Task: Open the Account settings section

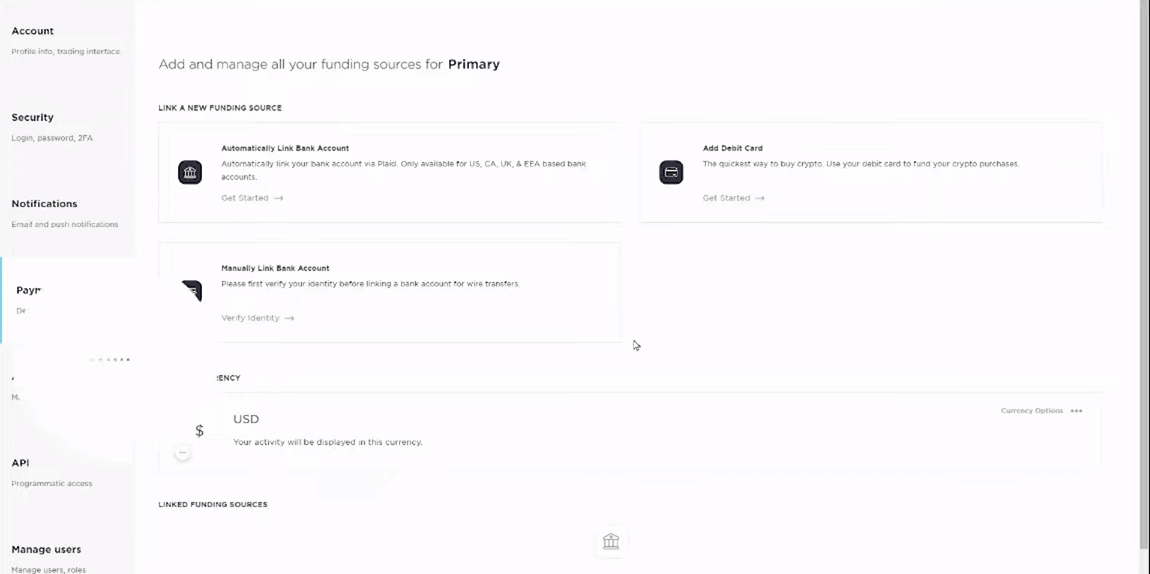Action: coord(33,31)
